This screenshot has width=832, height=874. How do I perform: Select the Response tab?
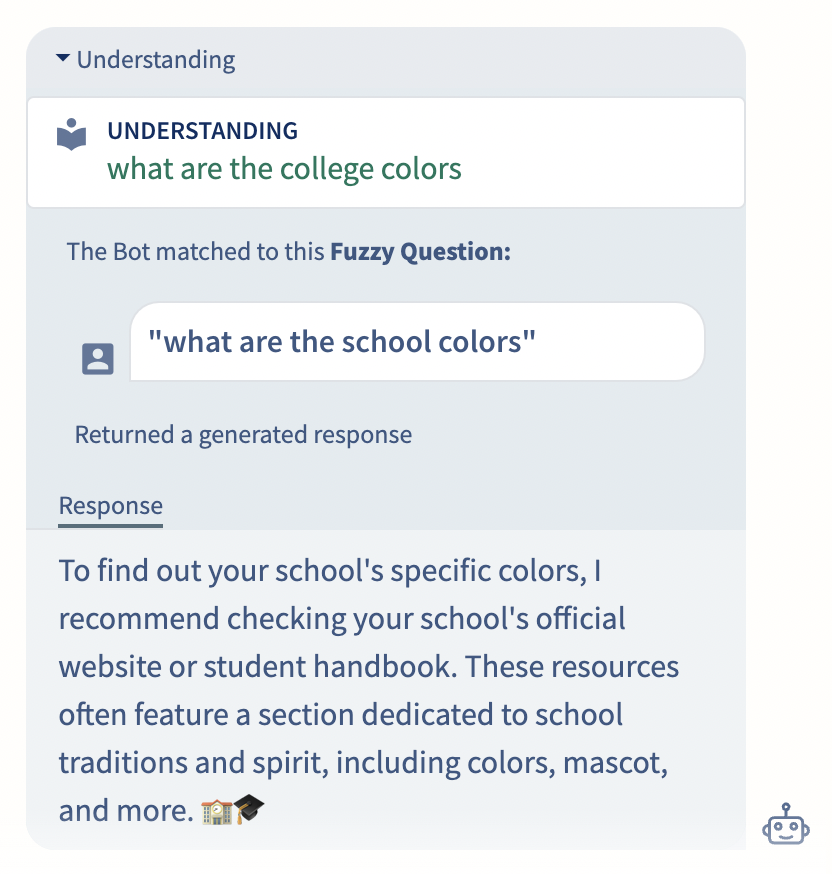(110, 506)
